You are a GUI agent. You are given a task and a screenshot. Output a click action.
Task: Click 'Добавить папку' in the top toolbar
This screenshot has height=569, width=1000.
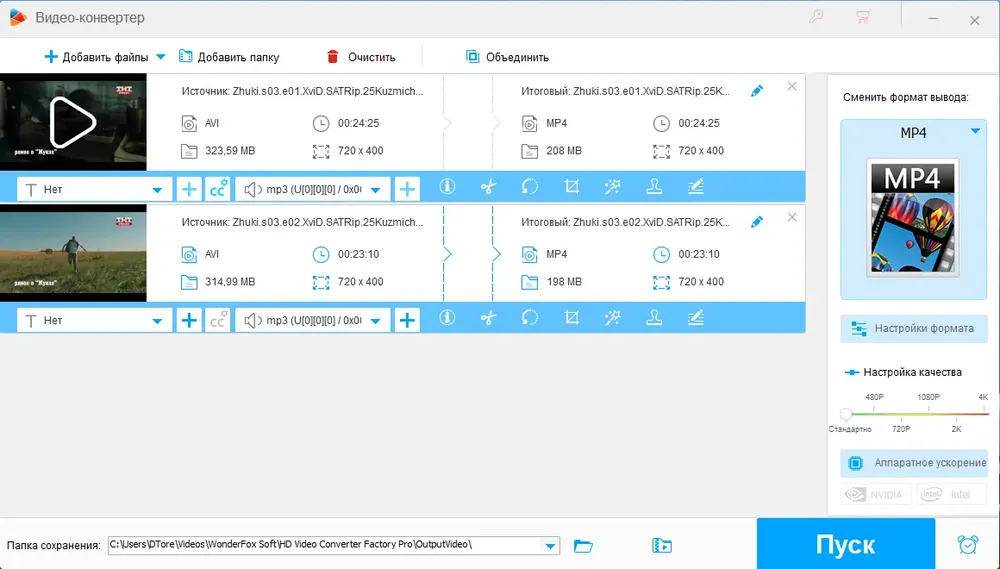coord(229,57)
